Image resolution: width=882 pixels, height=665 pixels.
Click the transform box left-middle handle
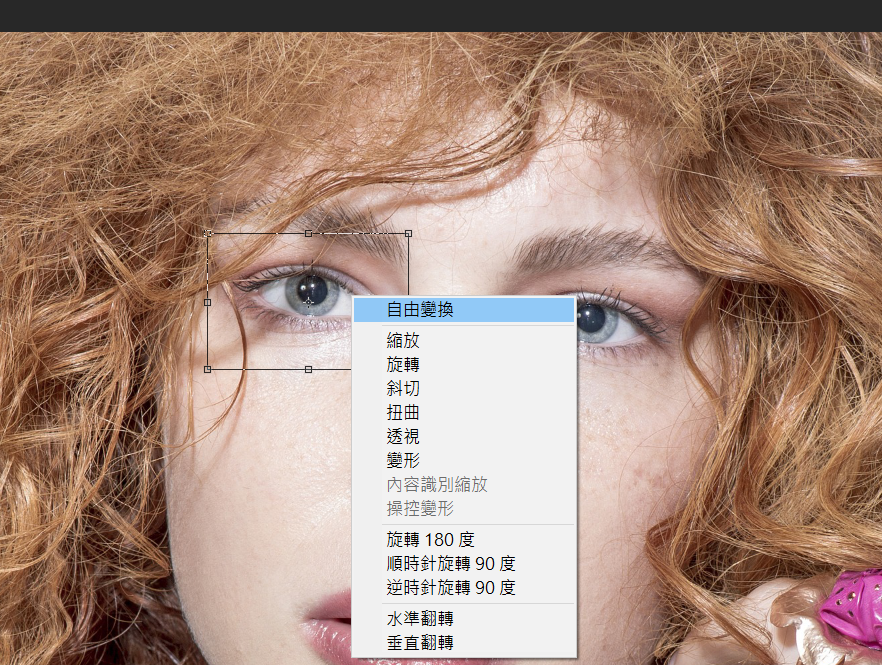click(x=208, y=302)
